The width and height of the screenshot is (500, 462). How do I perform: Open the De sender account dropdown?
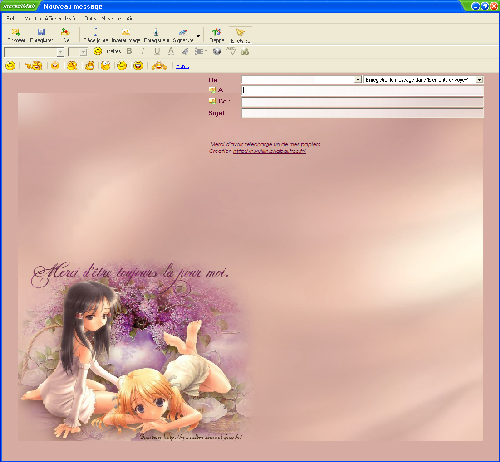pyautogui.click(x=357, y=80)
